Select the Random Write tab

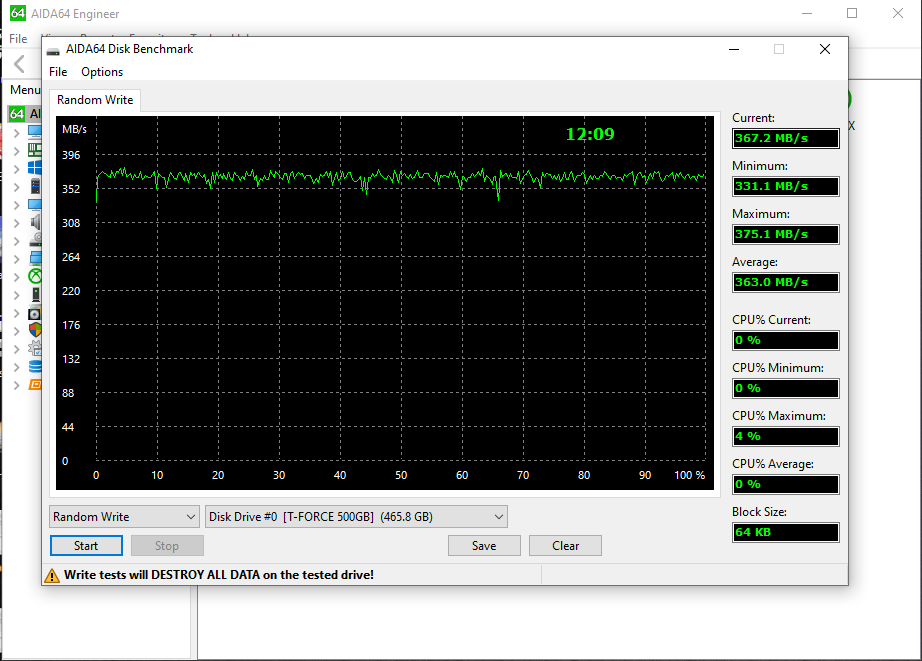tap(95, 100)
